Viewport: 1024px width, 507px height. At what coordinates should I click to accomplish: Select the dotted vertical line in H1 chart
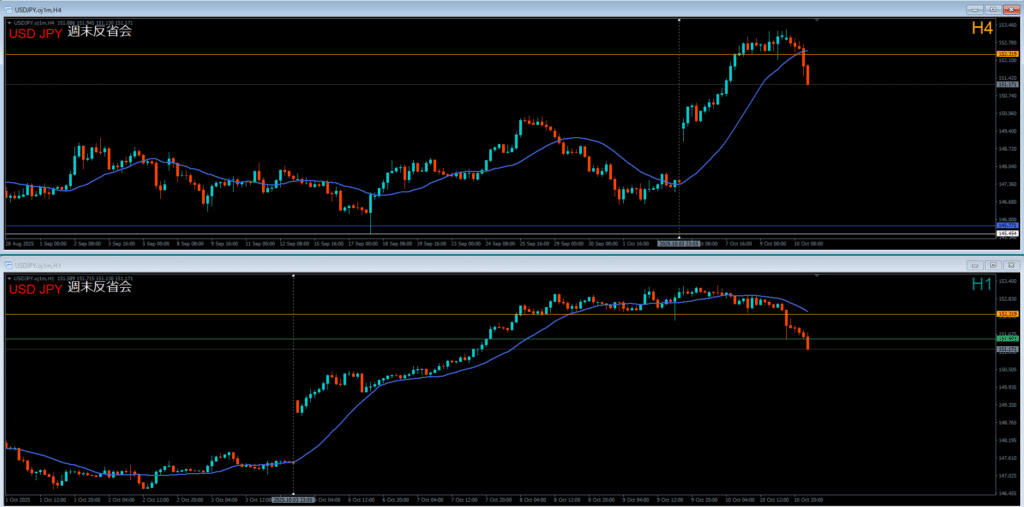[293, 380]
